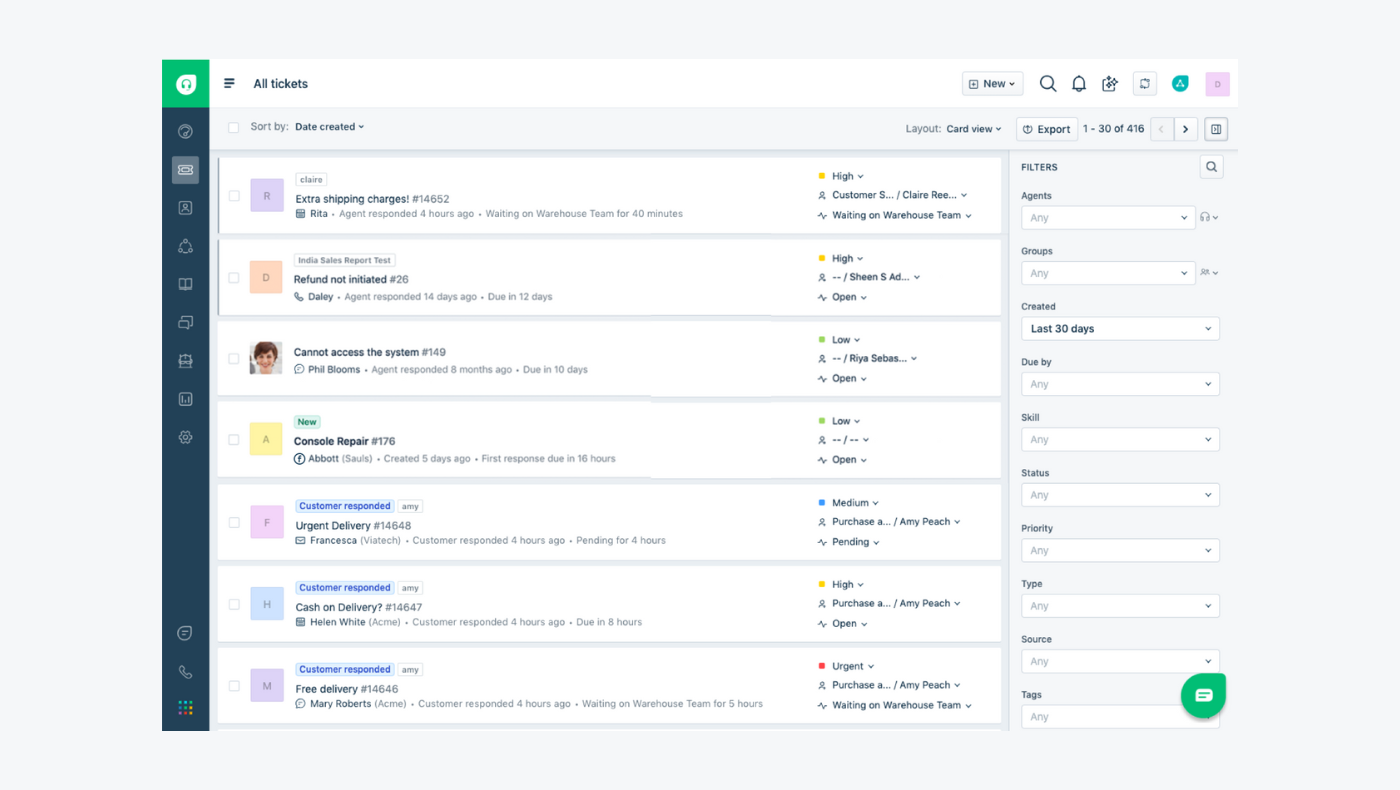Click the Tags filter input field
The width and height of the screenshot is (1400, 790).
(1120, 716)
